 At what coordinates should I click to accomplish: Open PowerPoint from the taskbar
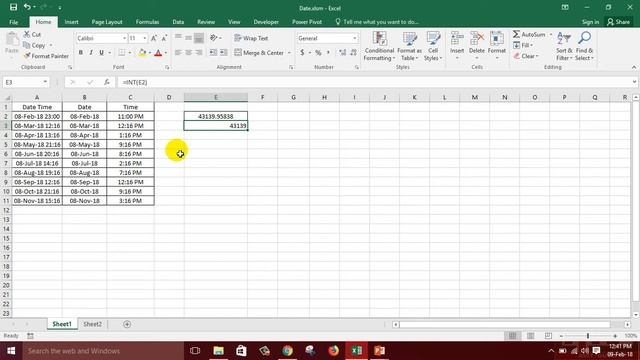380,351
